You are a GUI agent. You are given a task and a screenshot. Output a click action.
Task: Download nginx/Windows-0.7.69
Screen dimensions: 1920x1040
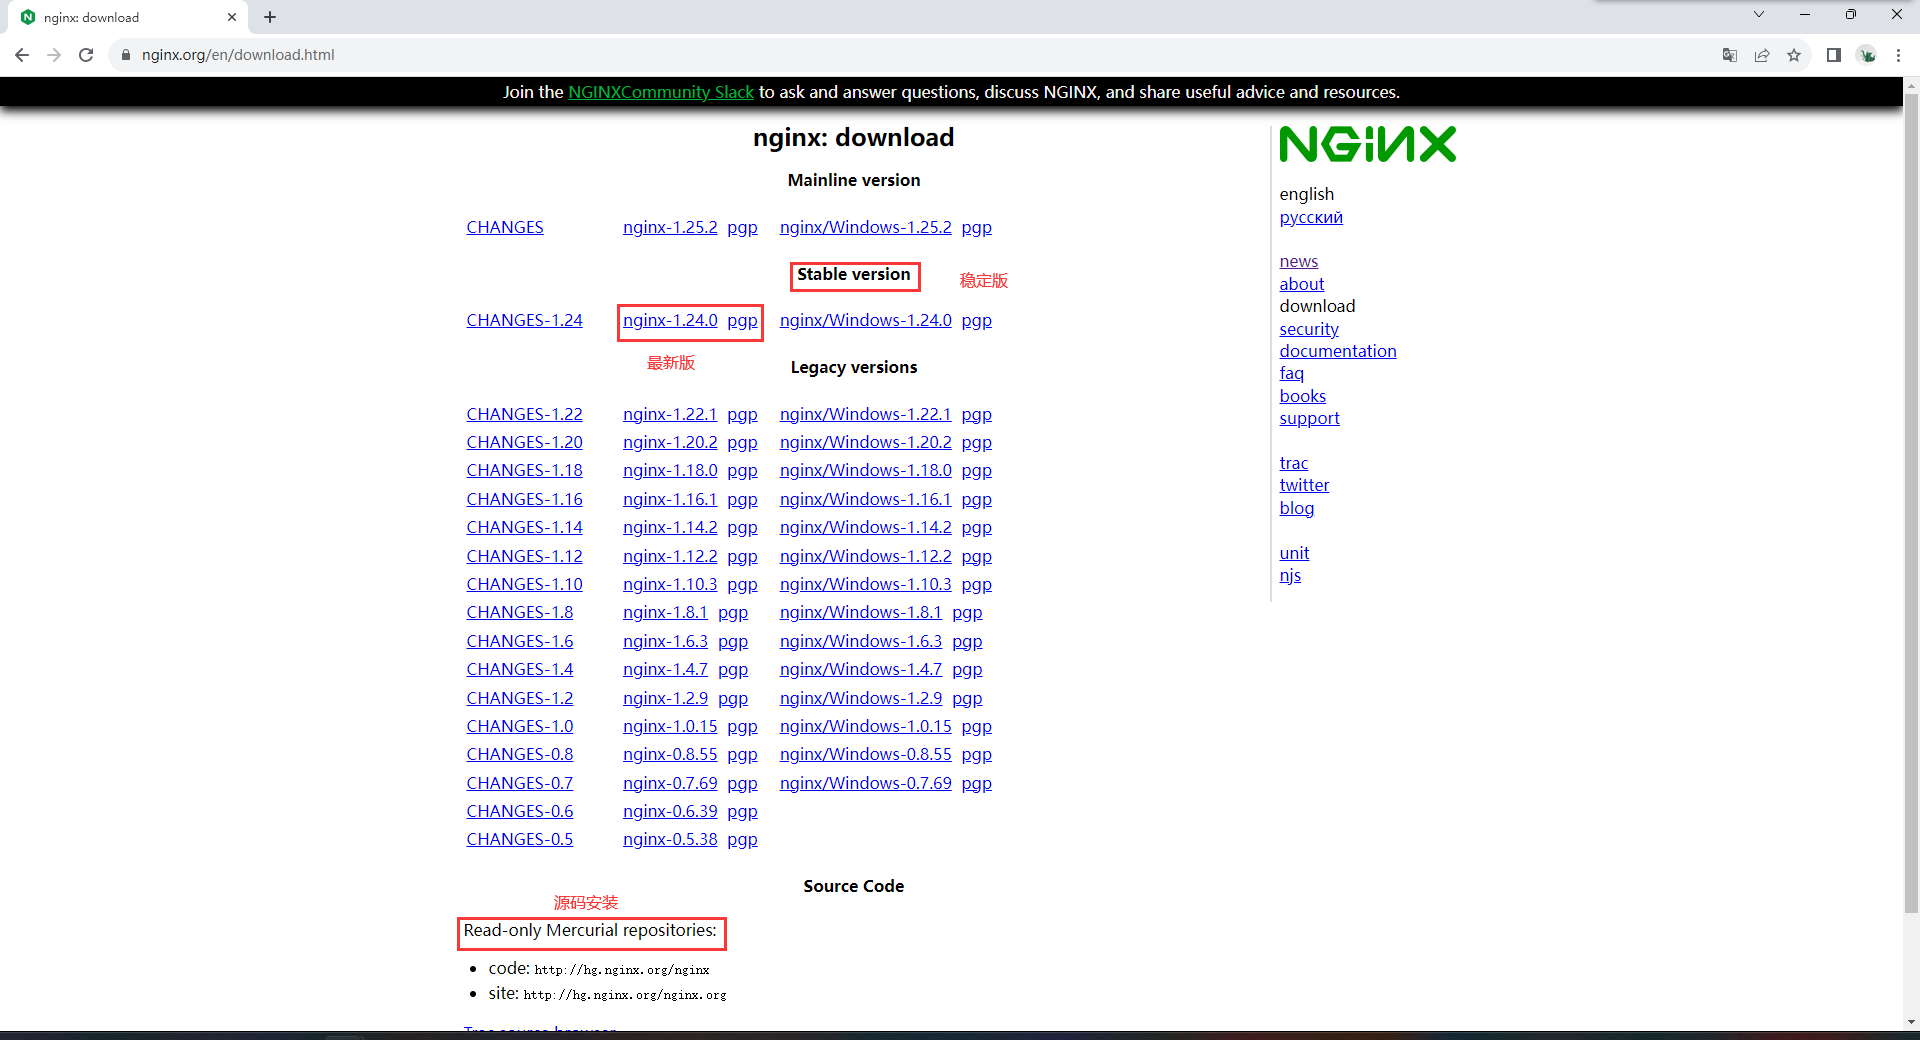tap(866, 783)
